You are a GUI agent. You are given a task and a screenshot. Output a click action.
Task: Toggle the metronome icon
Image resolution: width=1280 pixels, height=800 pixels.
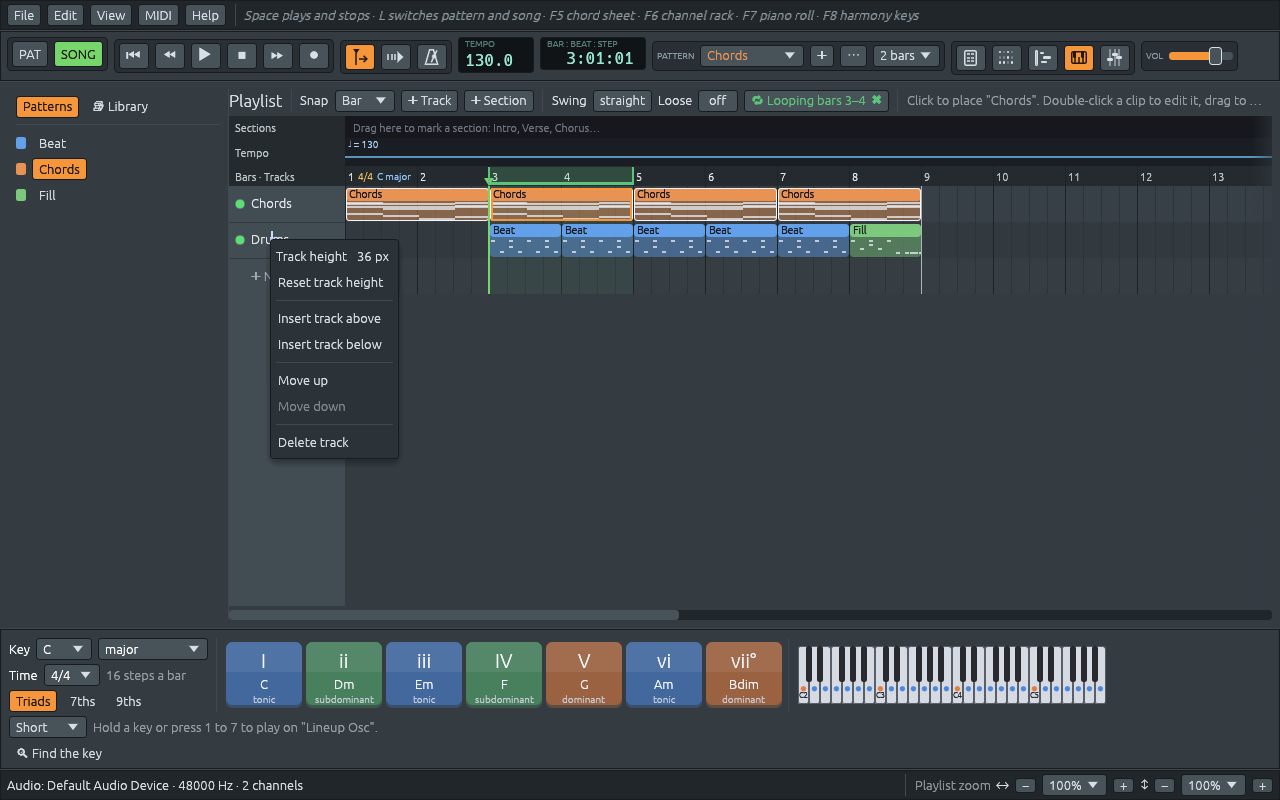coord(432,56)
